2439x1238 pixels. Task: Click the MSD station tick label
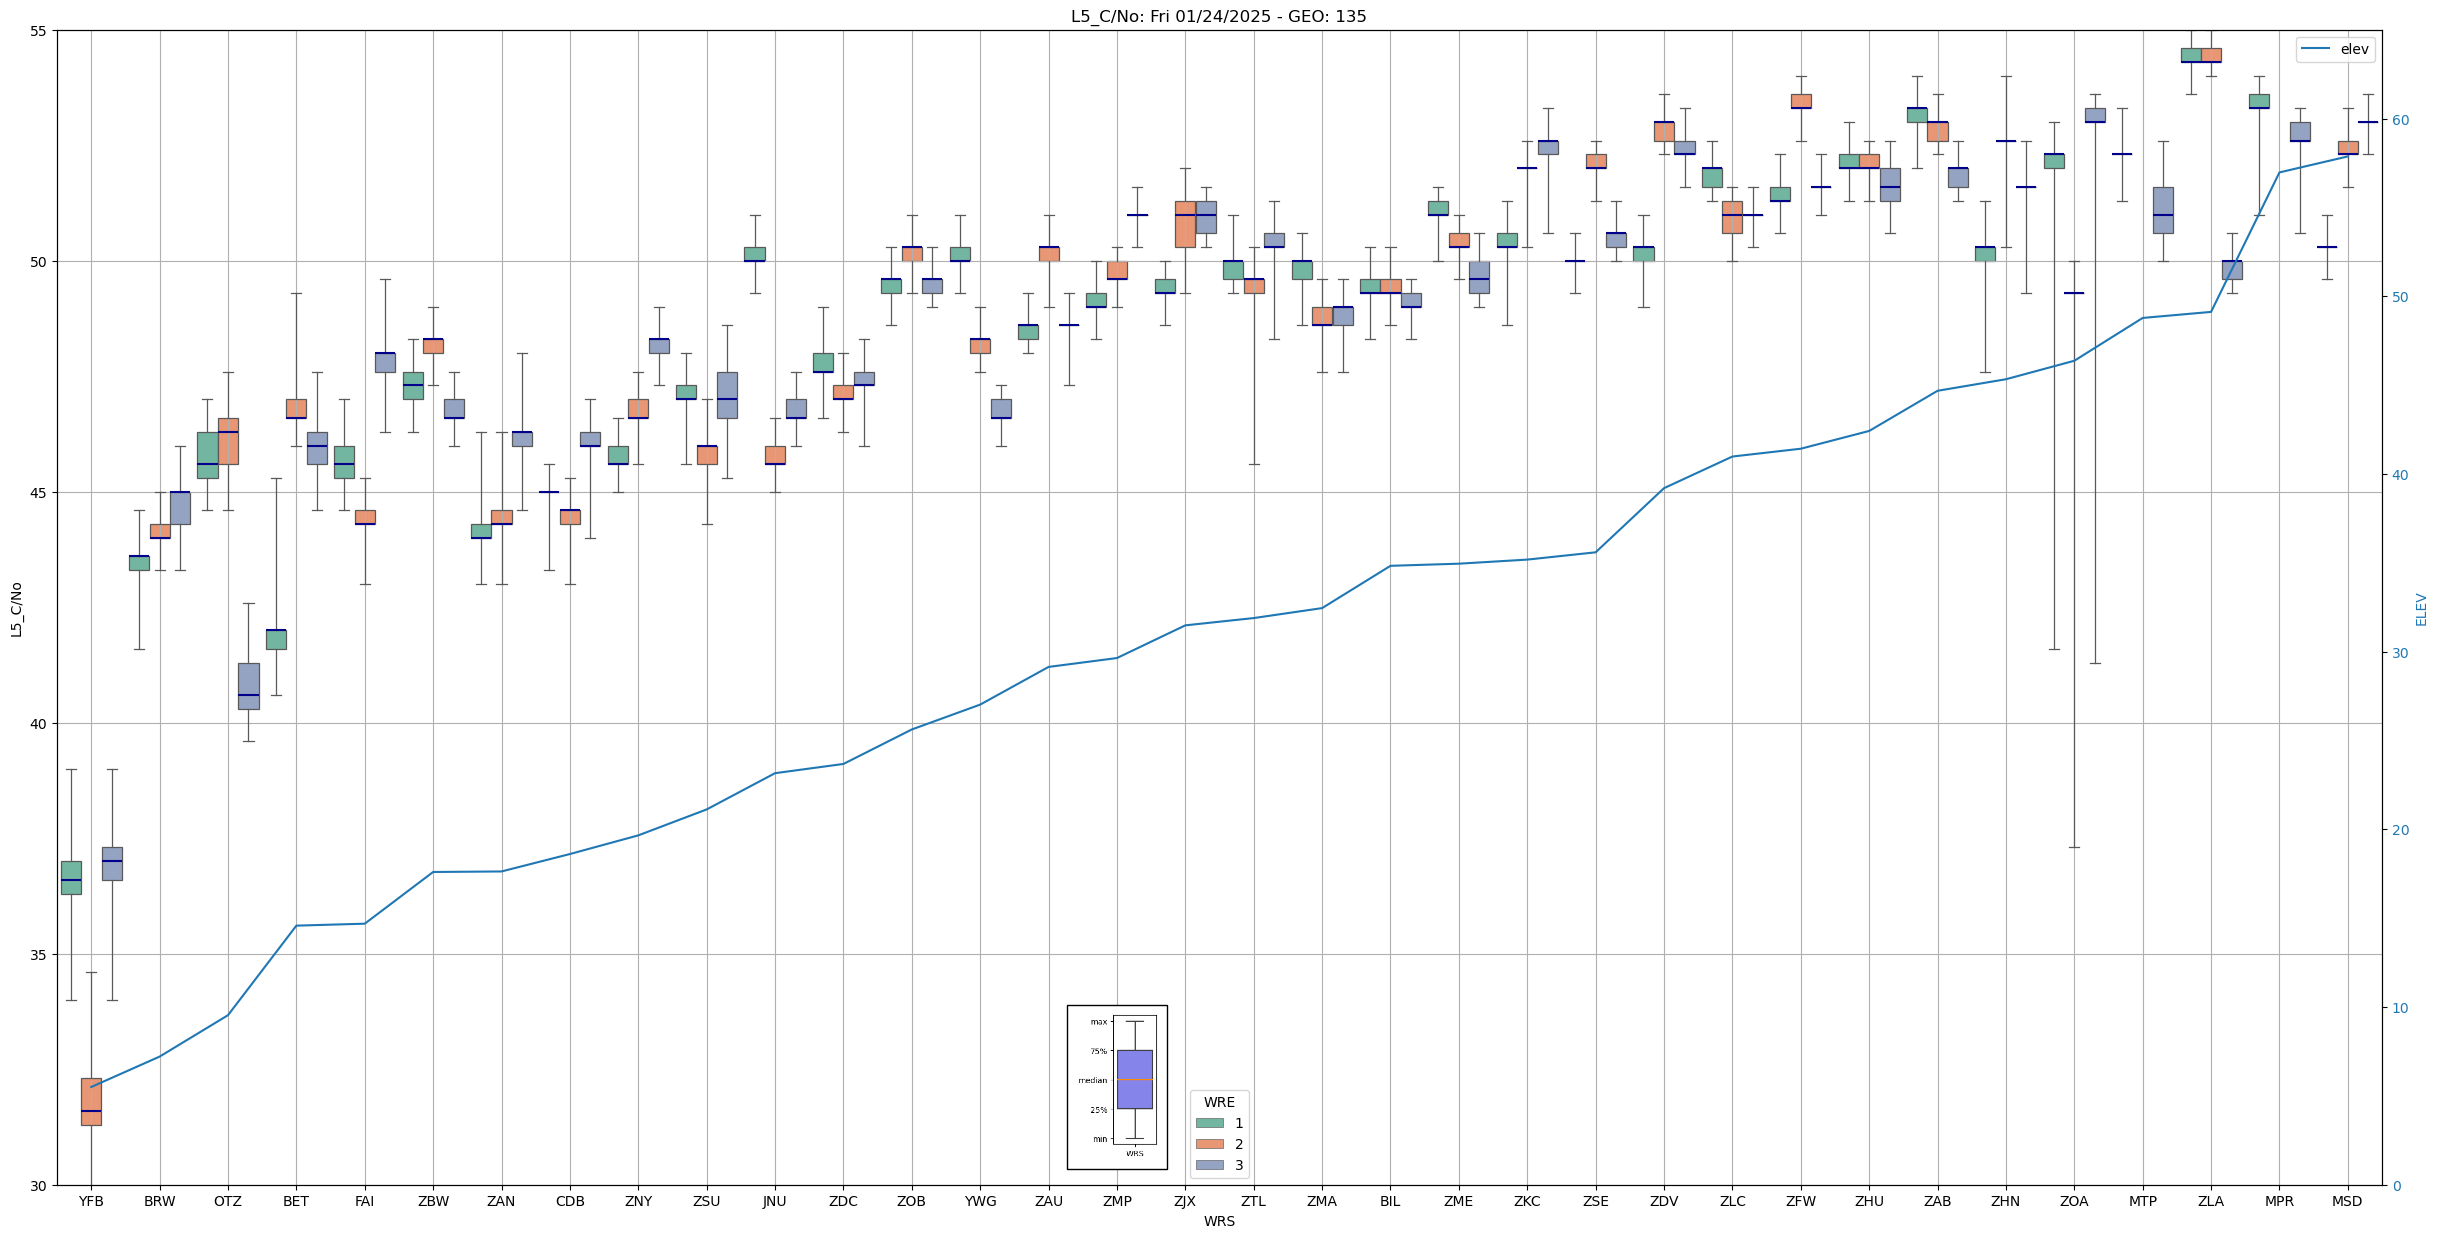tap(2347, 1201)
